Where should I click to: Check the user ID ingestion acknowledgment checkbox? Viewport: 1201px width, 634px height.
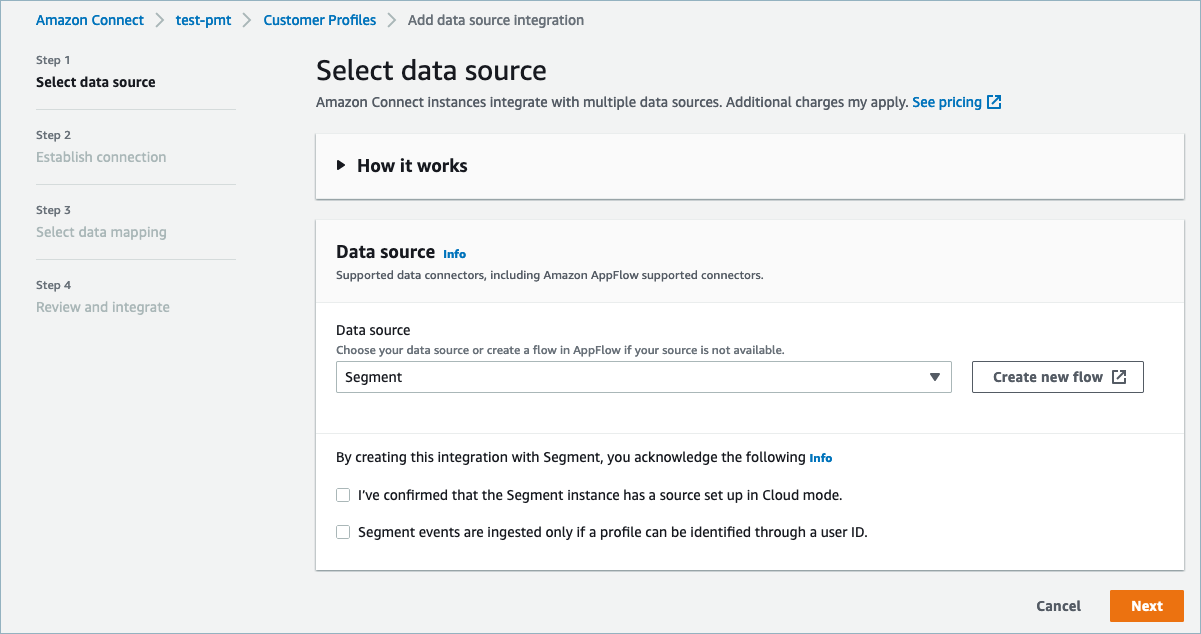pos(343,531)
